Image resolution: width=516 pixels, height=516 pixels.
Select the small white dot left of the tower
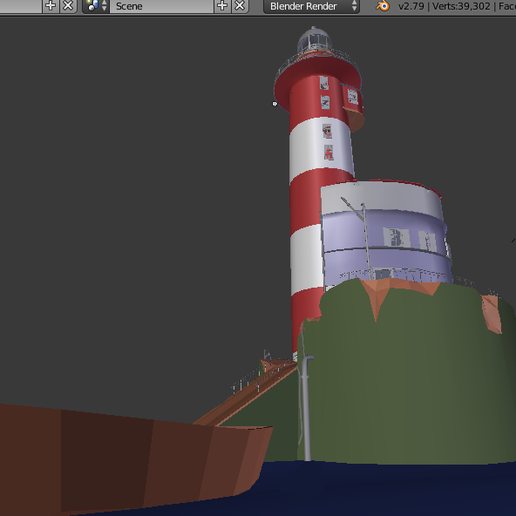click(x=275, y=104)
